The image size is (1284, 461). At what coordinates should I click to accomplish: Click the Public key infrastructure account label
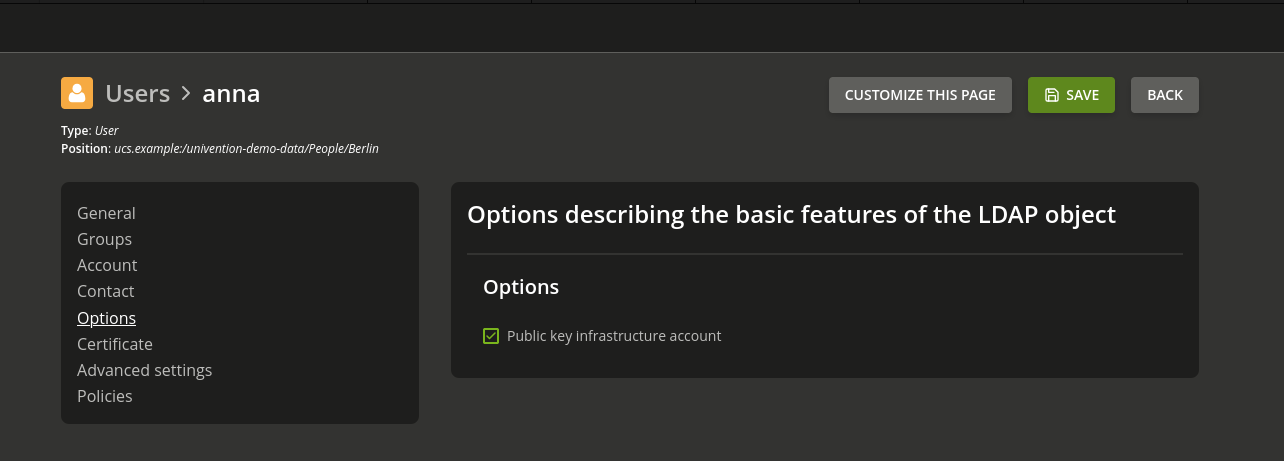(614, 336)
